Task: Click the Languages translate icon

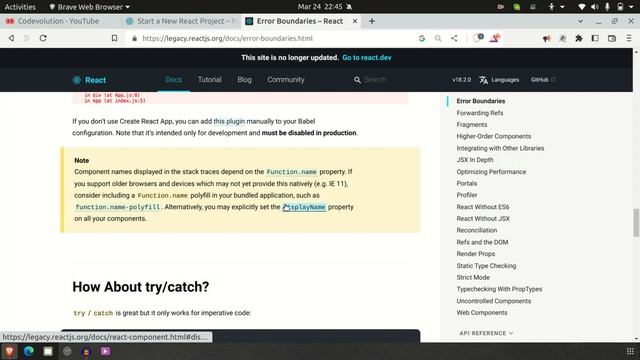Action: click(x=483, y=80)
